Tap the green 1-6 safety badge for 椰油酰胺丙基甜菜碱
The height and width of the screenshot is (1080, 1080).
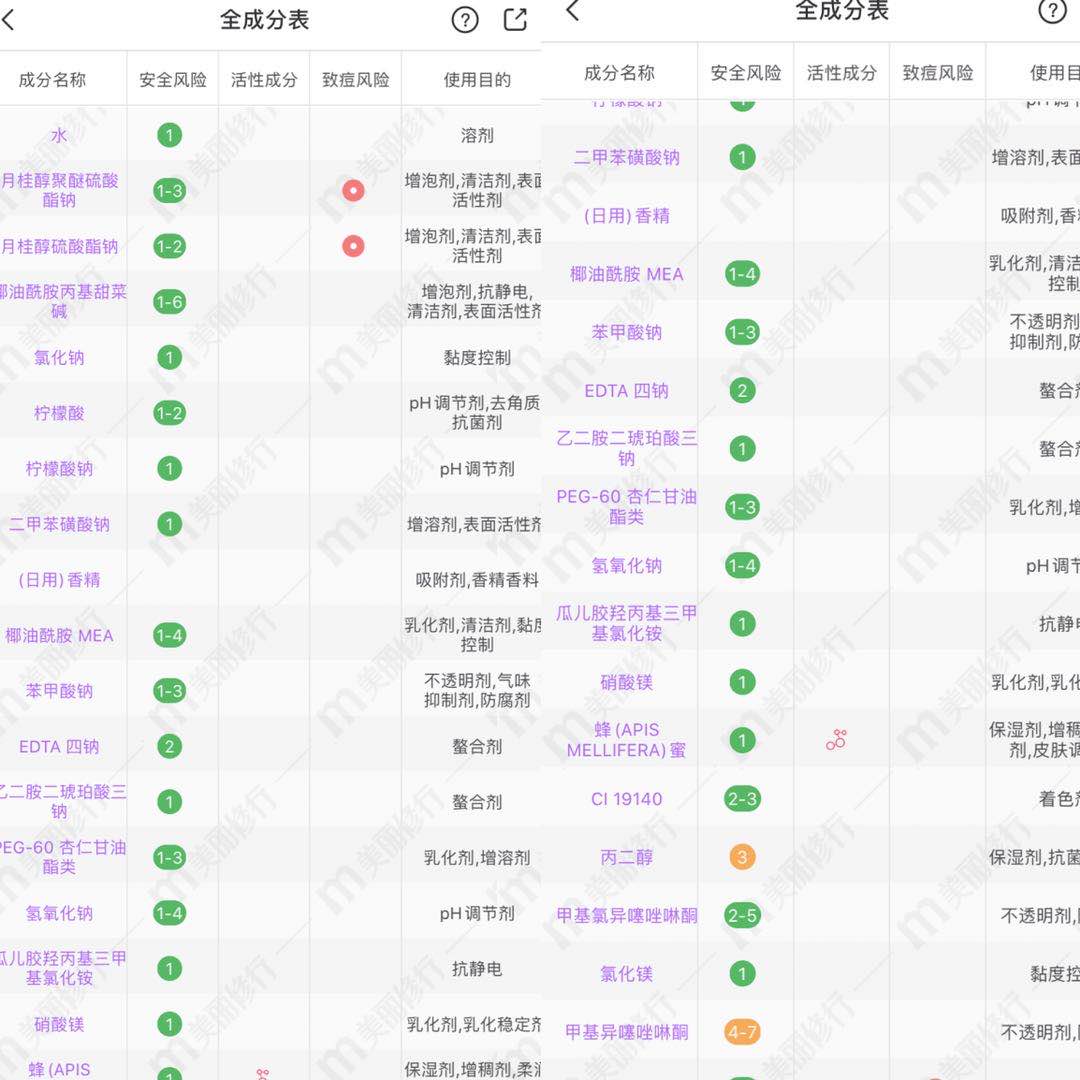pos(170,300)
